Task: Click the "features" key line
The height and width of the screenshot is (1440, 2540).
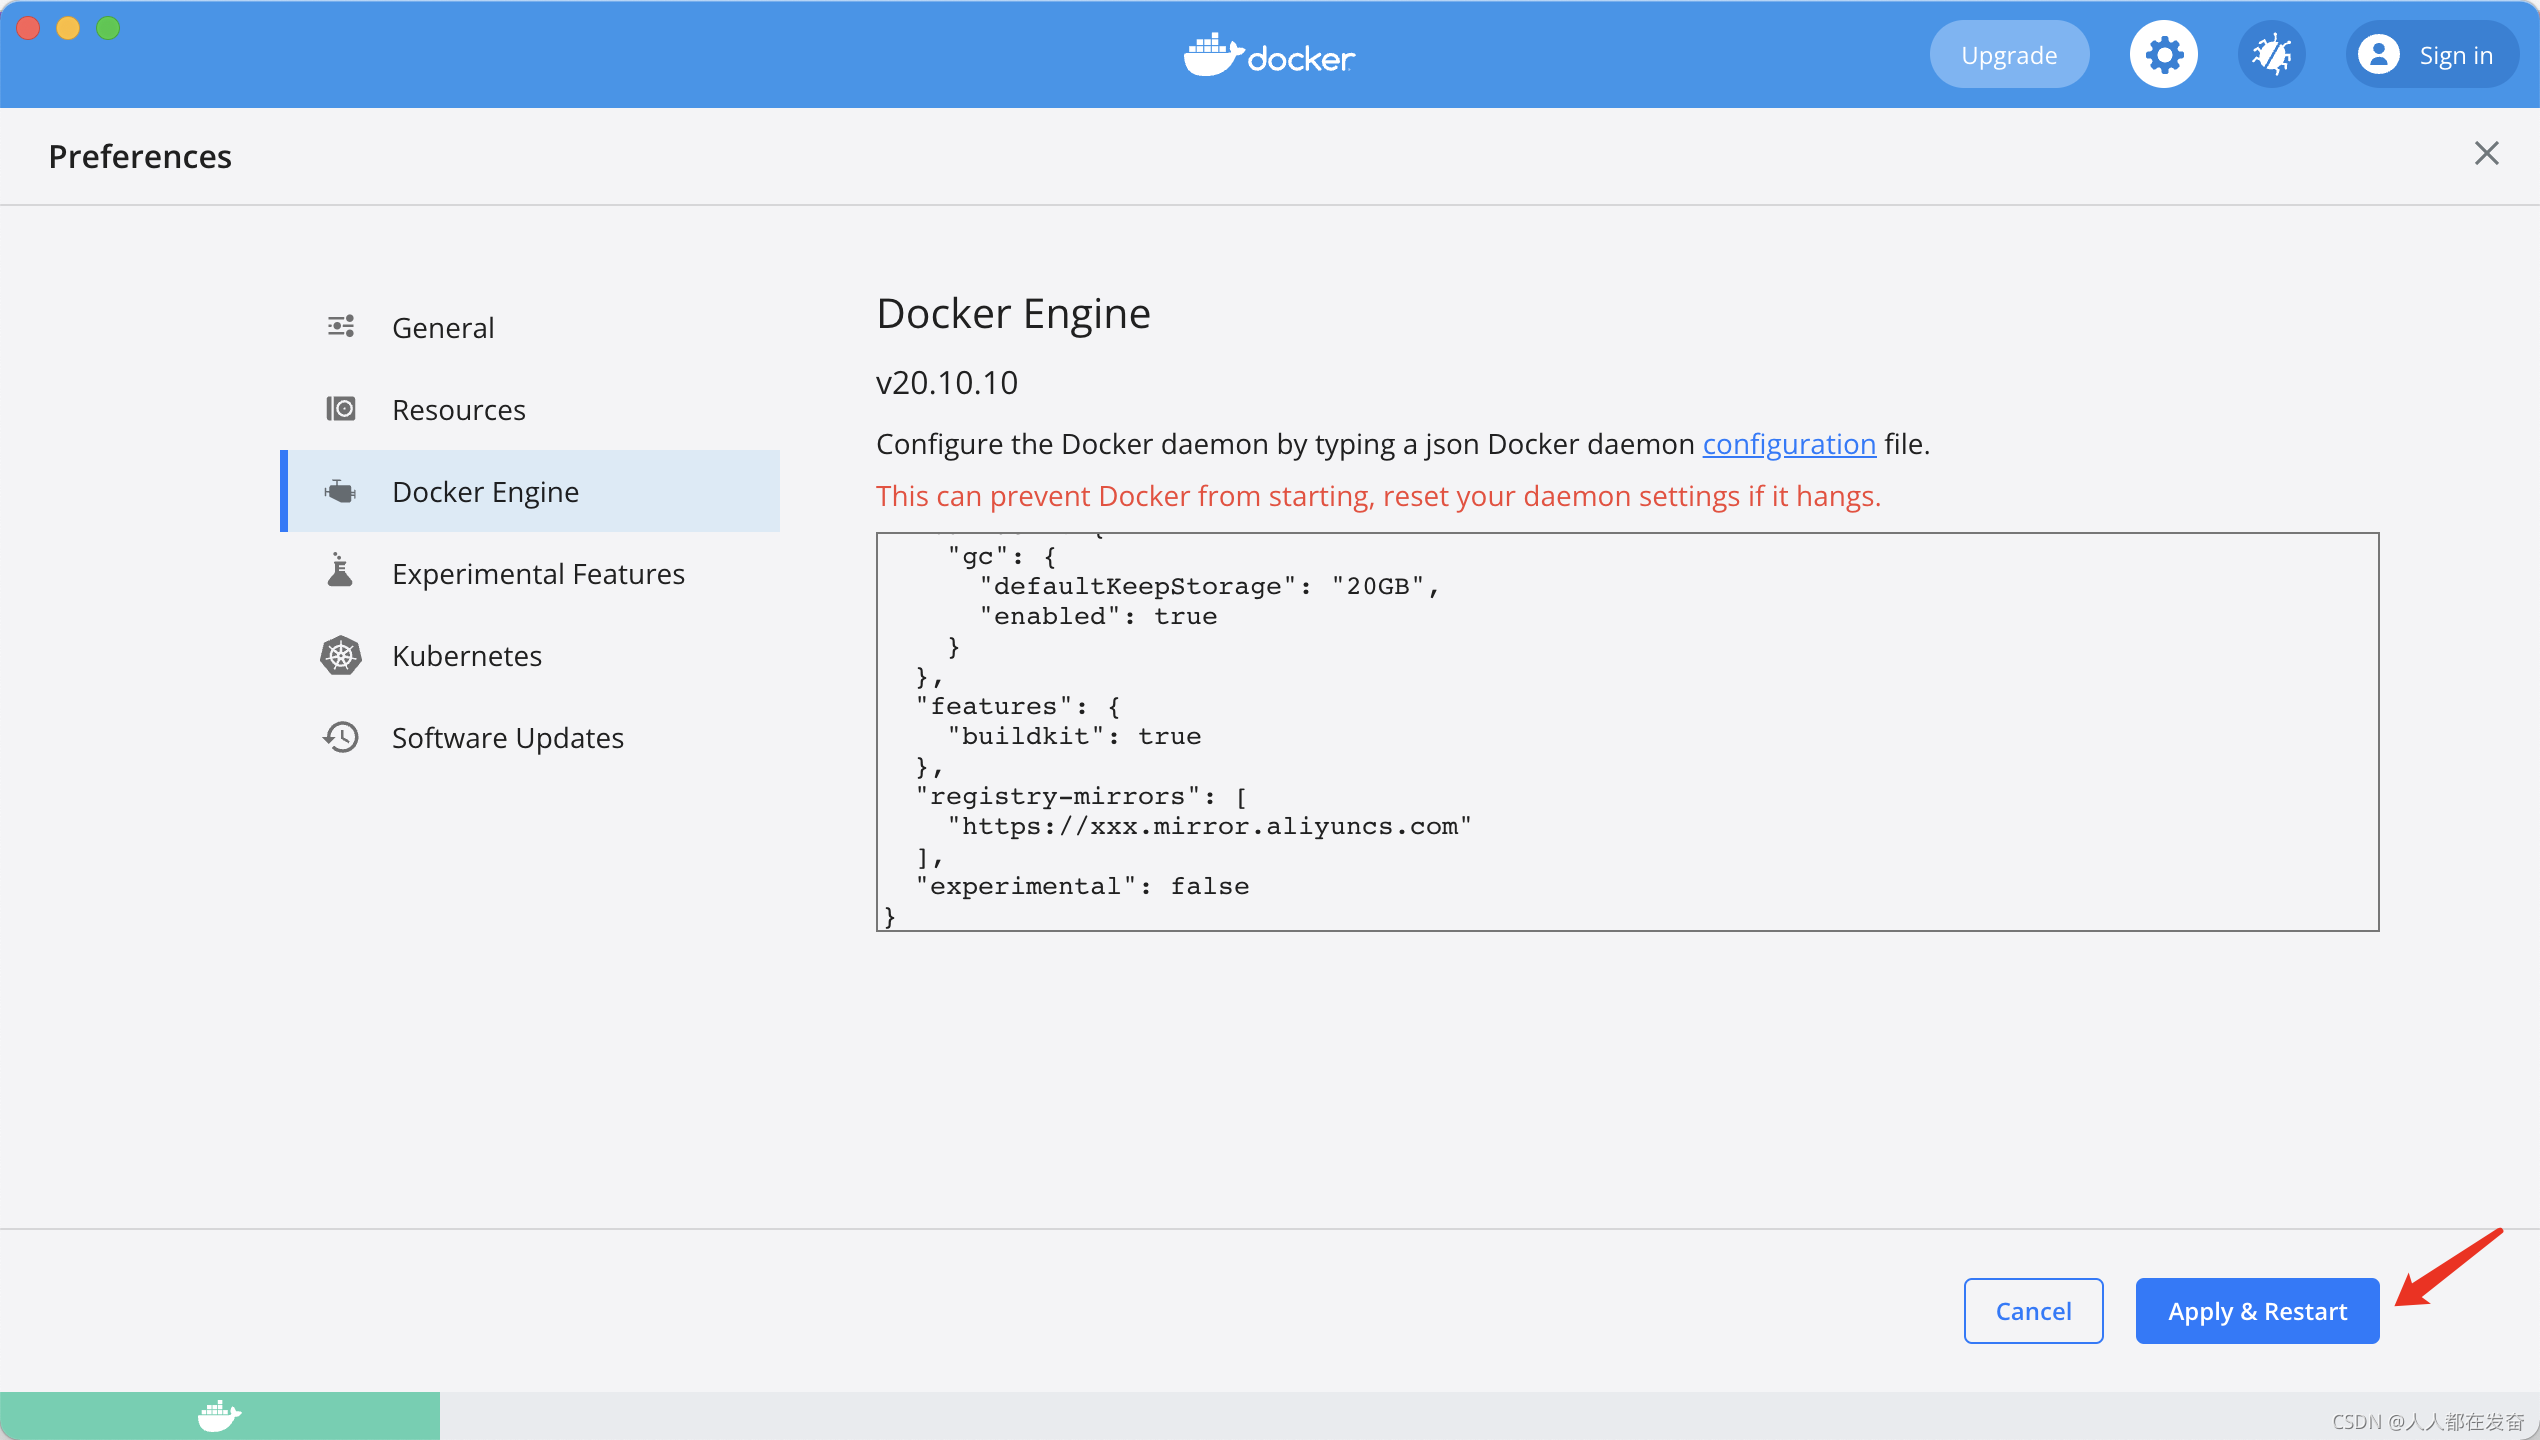Action: click(1017, 706)
